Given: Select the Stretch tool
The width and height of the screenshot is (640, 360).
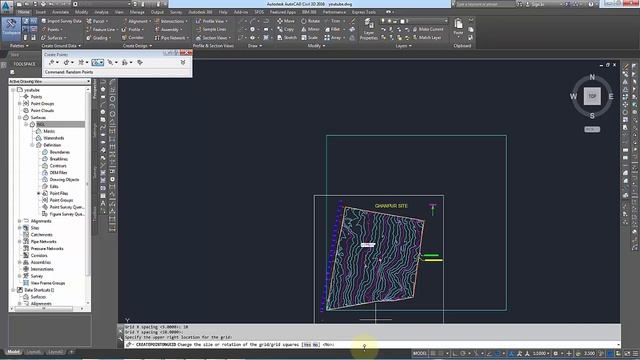Looking at the screenshot, I should pyautogui.click(x=287, y=38).
